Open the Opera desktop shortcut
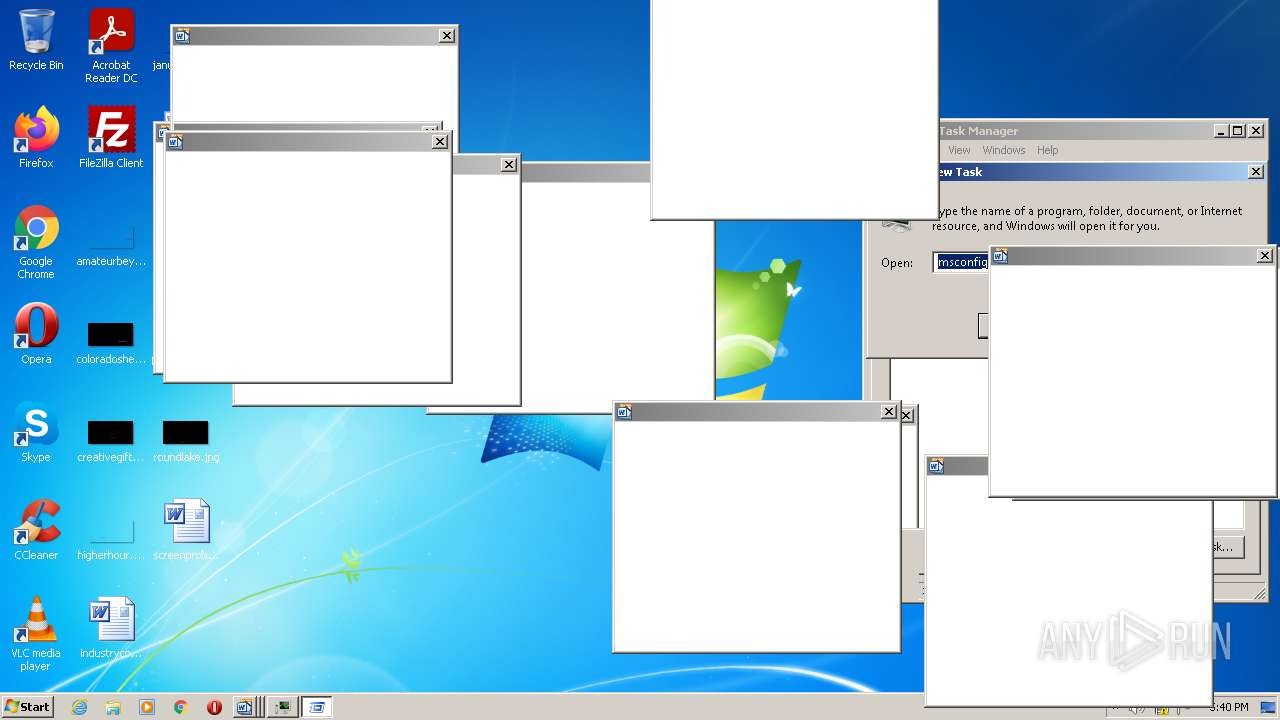The width and height of the screenshot is (1280, 720). [36, 334]
